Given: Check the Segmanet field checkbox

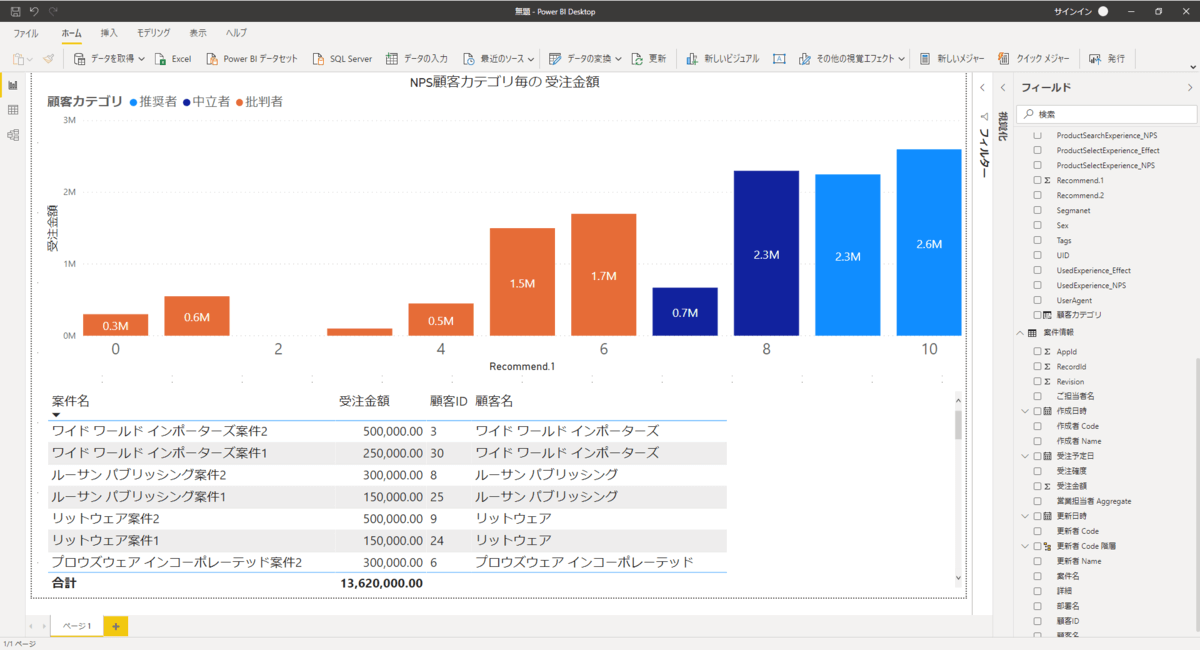Looking at the screenshot, I should click(x=1037, y=210).
